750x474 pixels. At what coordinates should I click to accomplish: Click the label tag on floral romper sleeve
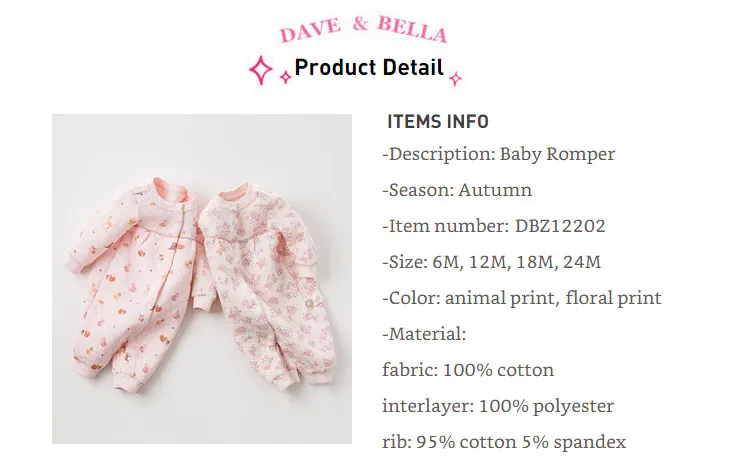click(311, 303)
